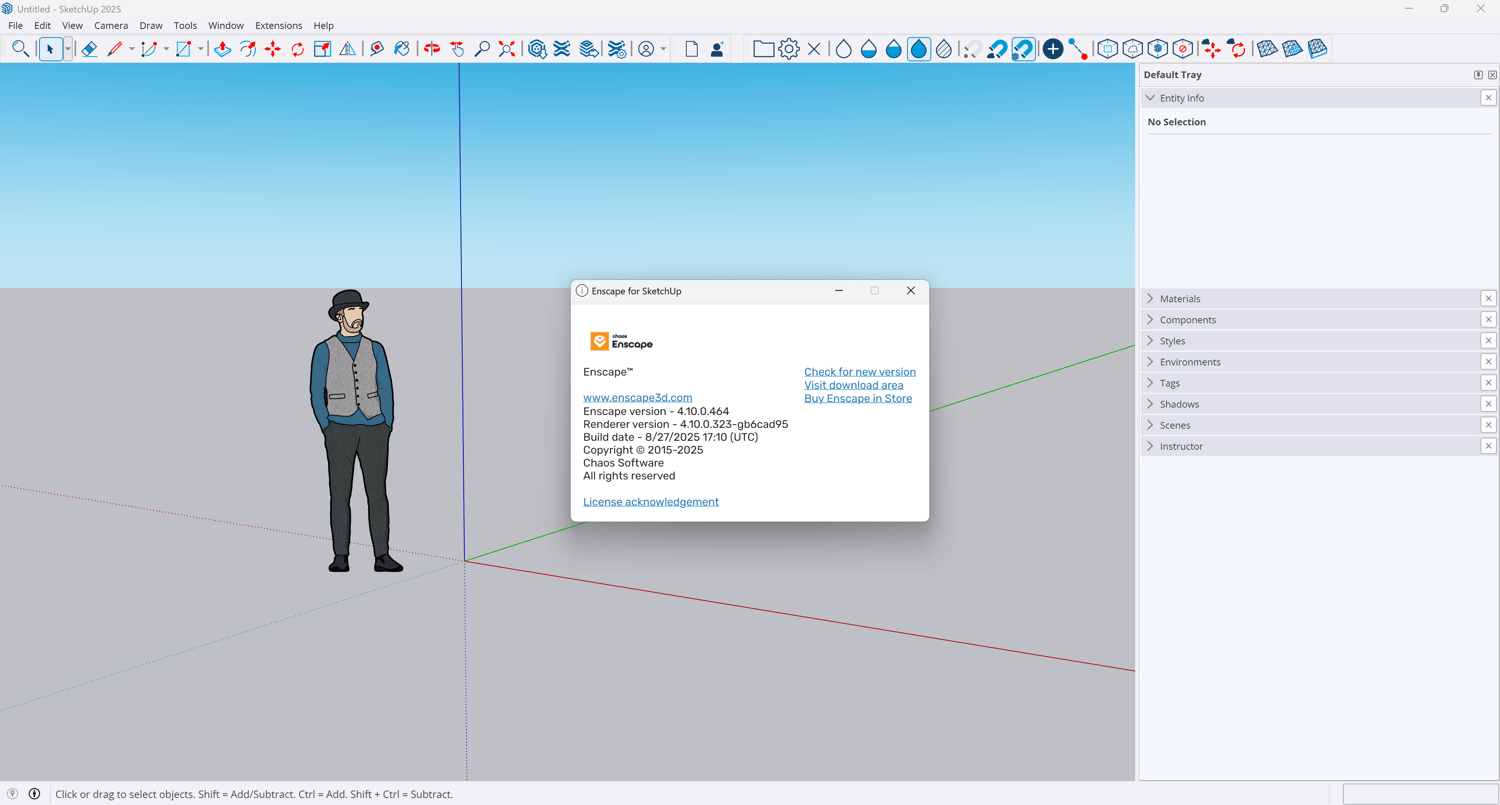Click the Check for new version link
Image resolution: width=1500 pixels, height=805 pixels.
[x=860, y=372]
